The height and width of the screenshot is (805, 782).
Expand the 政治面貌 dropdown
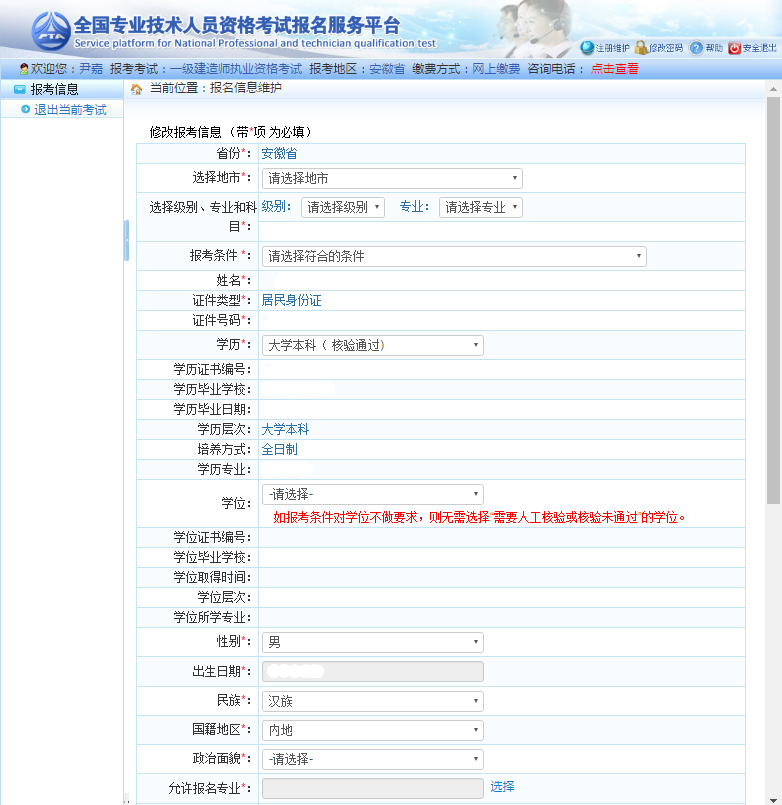tap(372, 759)
